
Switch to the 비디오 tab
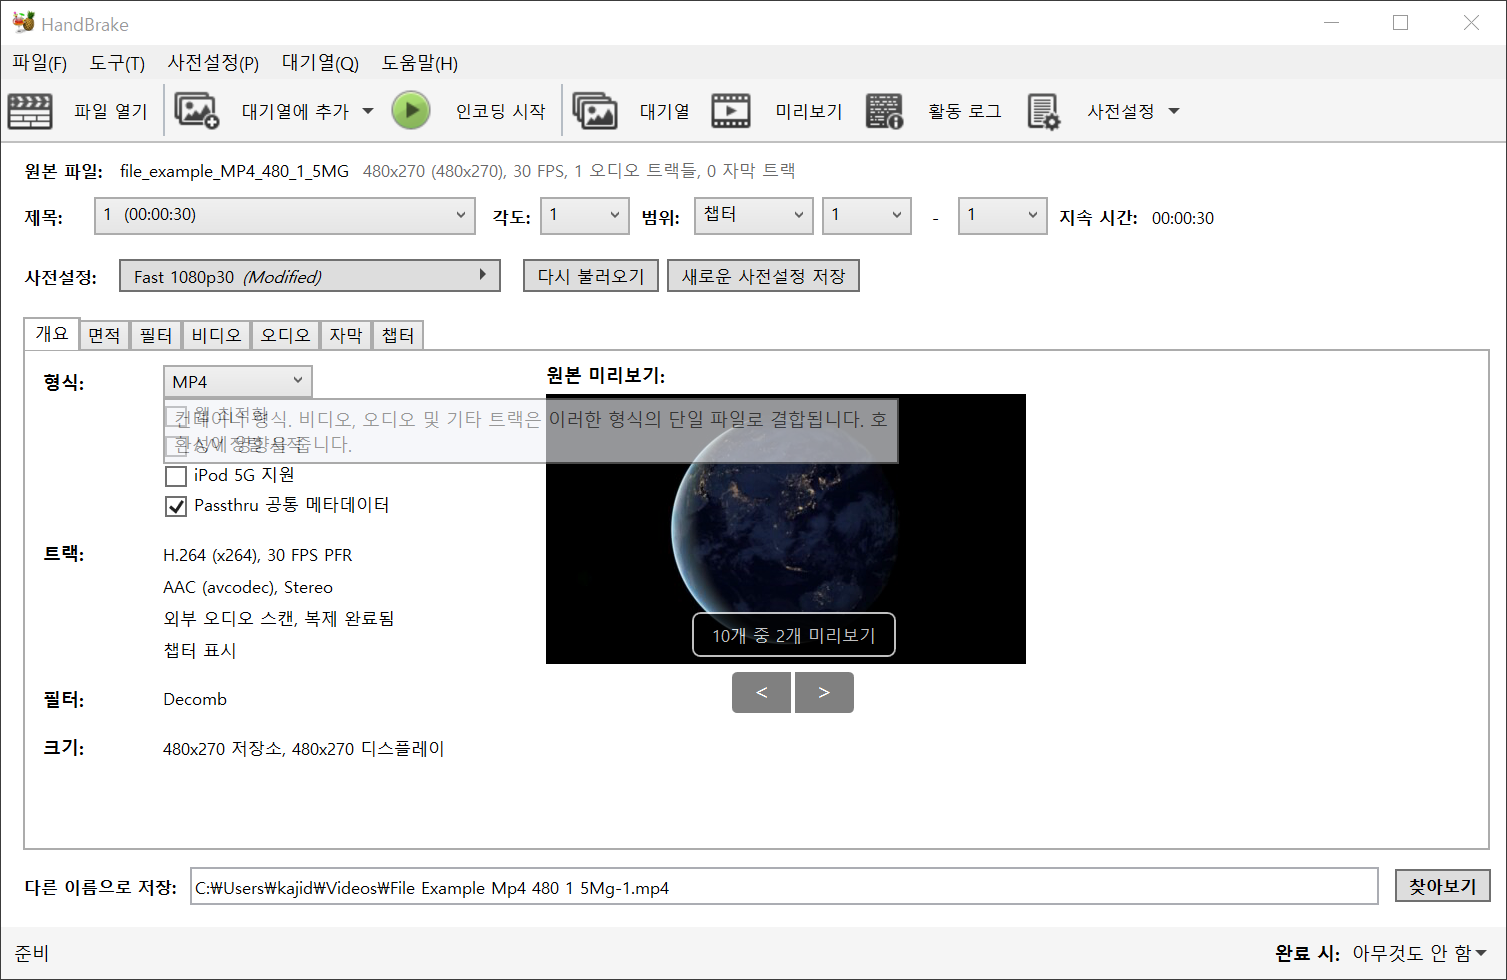217,335
